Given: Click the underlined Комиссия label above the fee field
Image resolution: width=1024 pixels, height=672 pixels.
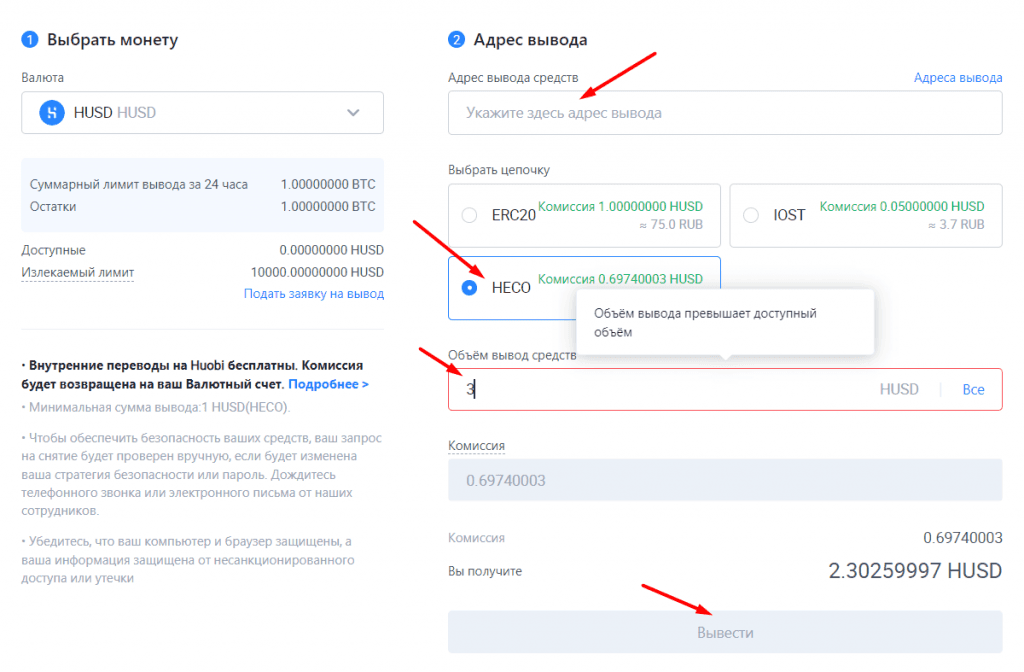Looking at the screenshot, I should pos(476,446).
